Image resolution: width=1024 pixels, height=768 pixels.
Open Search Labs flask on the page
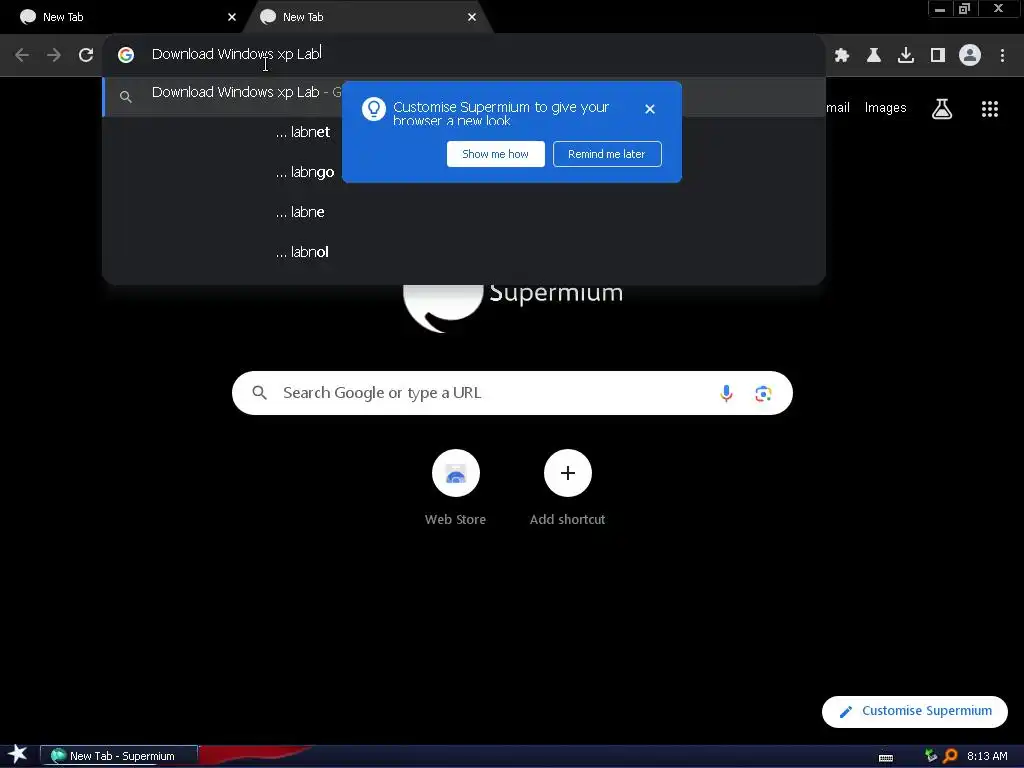942,108
